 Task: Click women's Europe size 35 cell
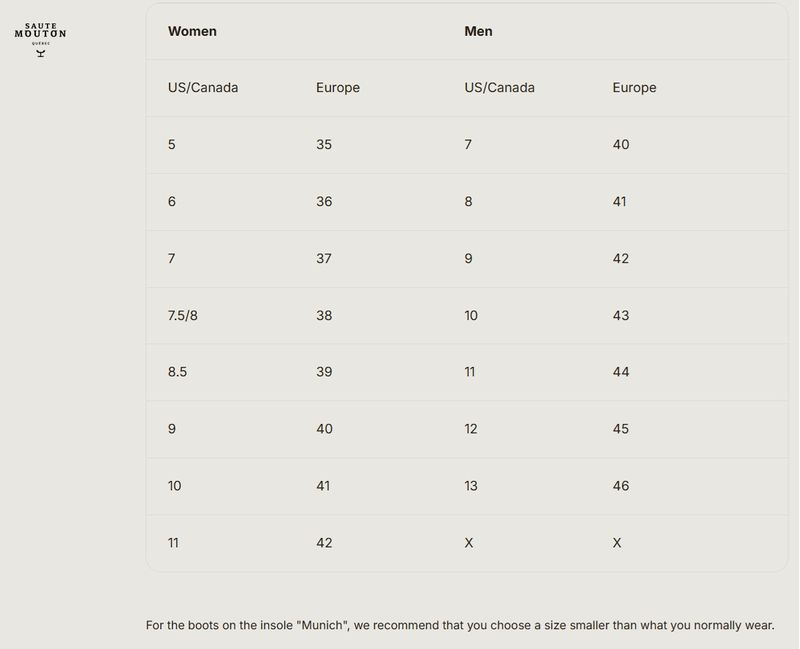(324, 144)
